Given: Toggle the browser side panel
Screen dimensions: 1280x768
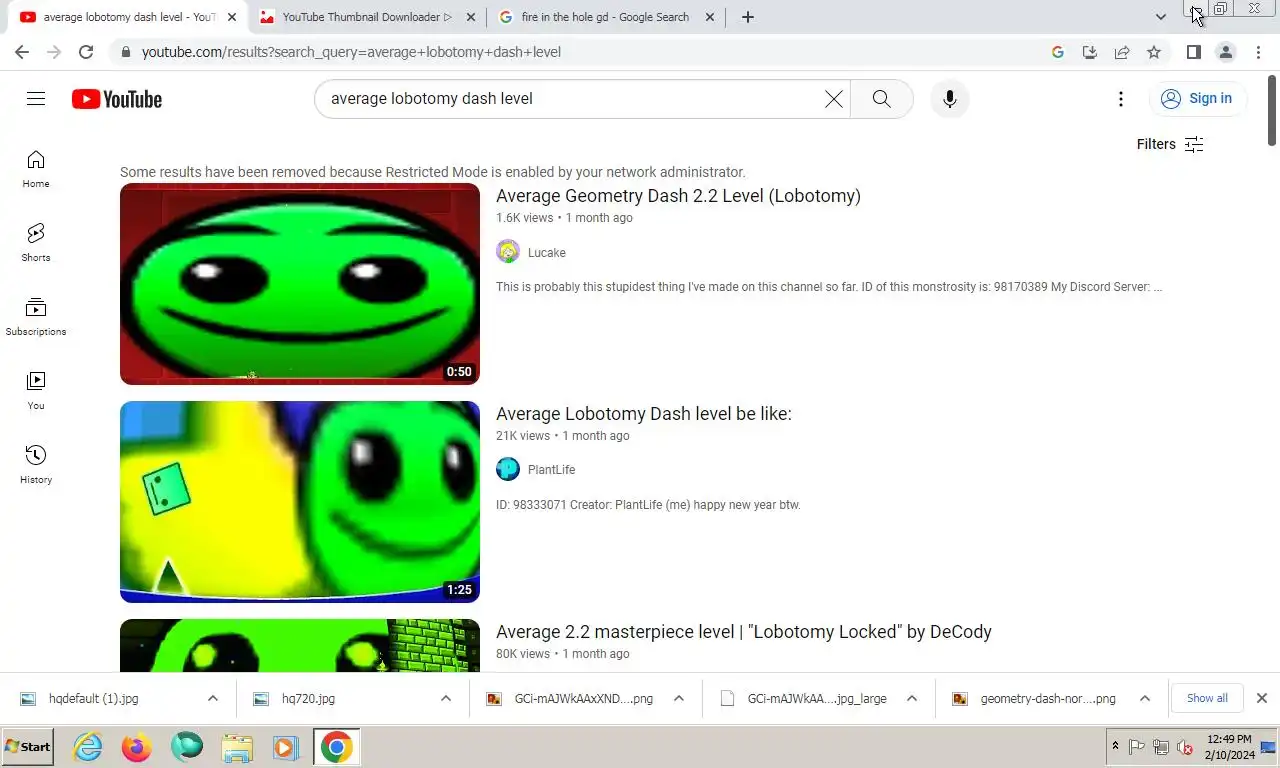Looking at the screenshot, I should (x=1193, y=52).
